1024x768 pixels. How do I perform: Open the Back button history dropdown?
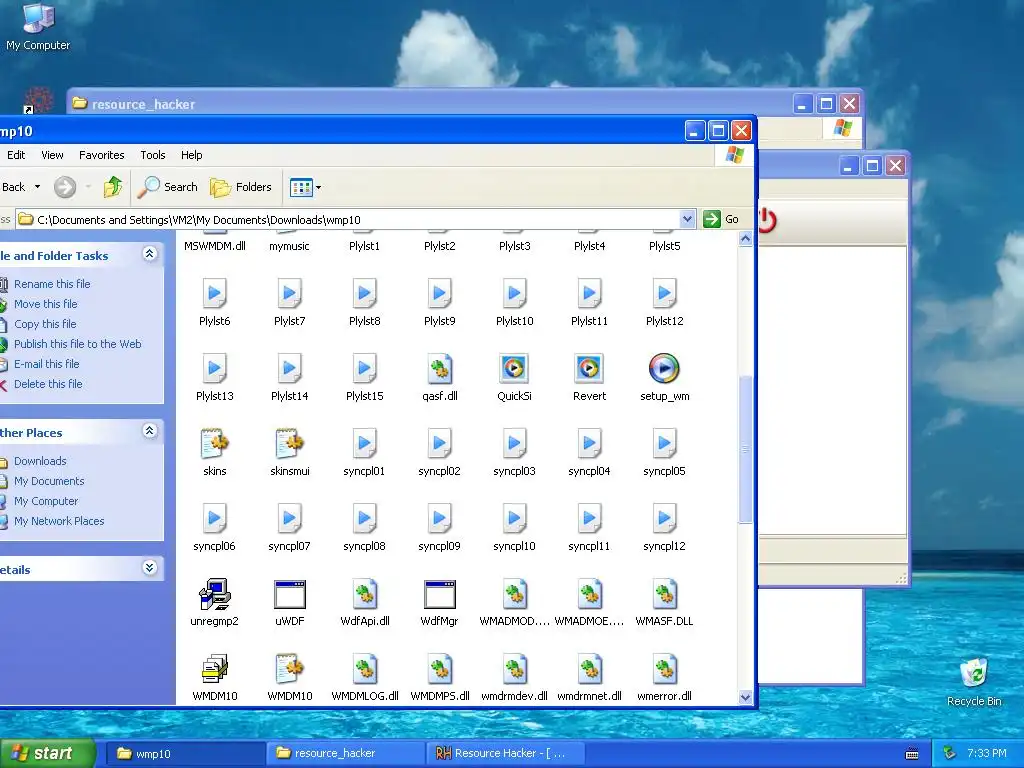tap(37, 187)
